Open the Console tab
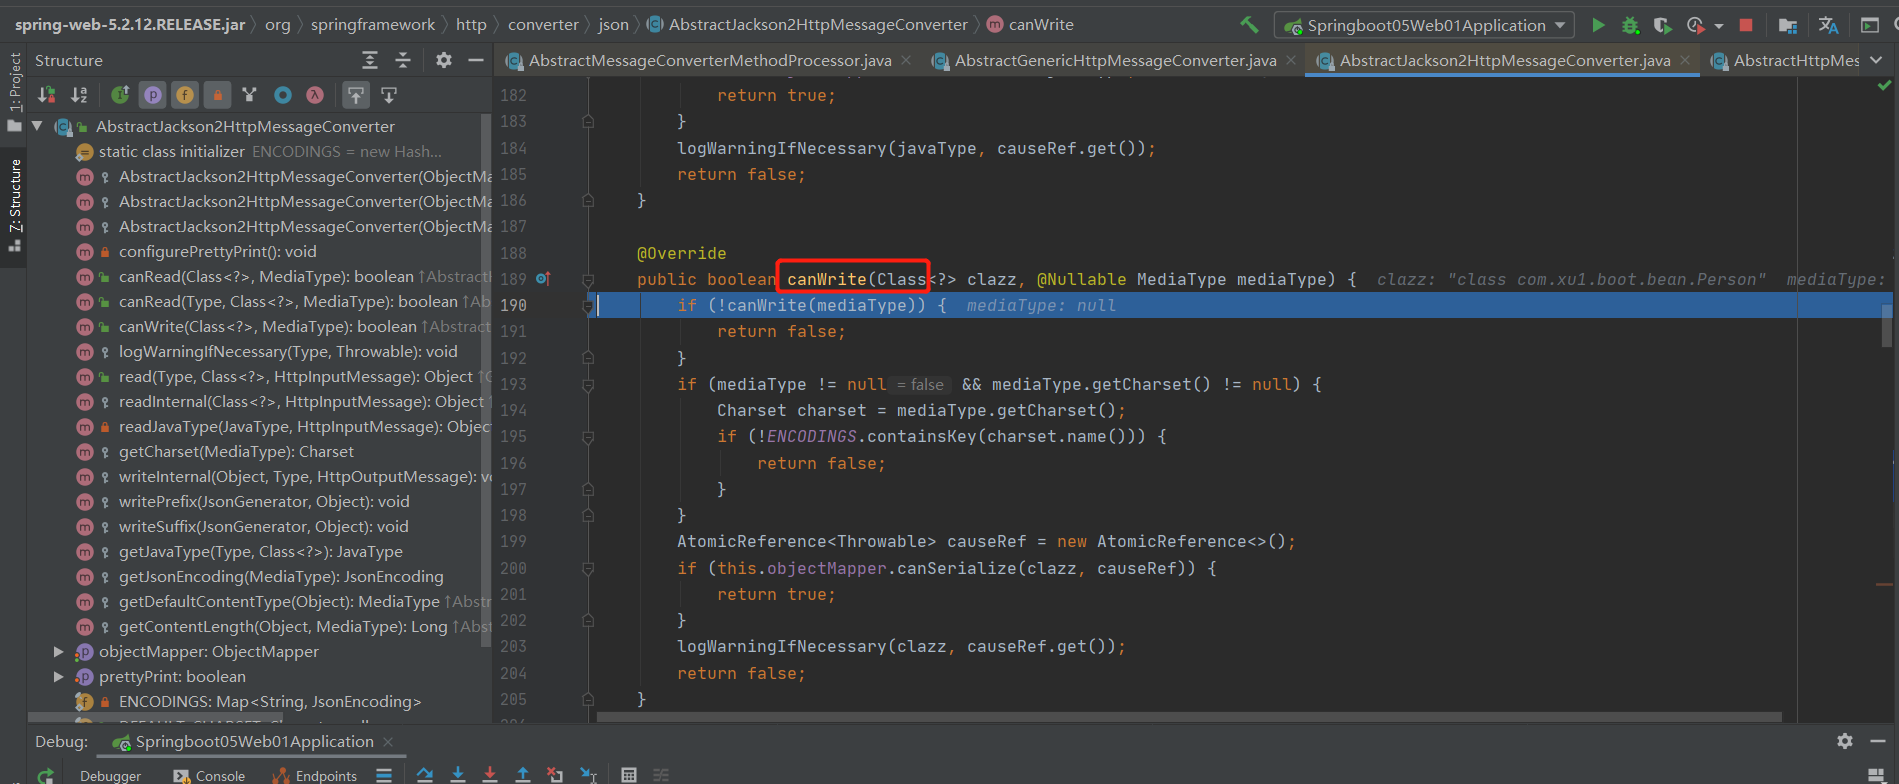Screen dimensions: 1899x784 pyautogui.click(x=209, y=776)
